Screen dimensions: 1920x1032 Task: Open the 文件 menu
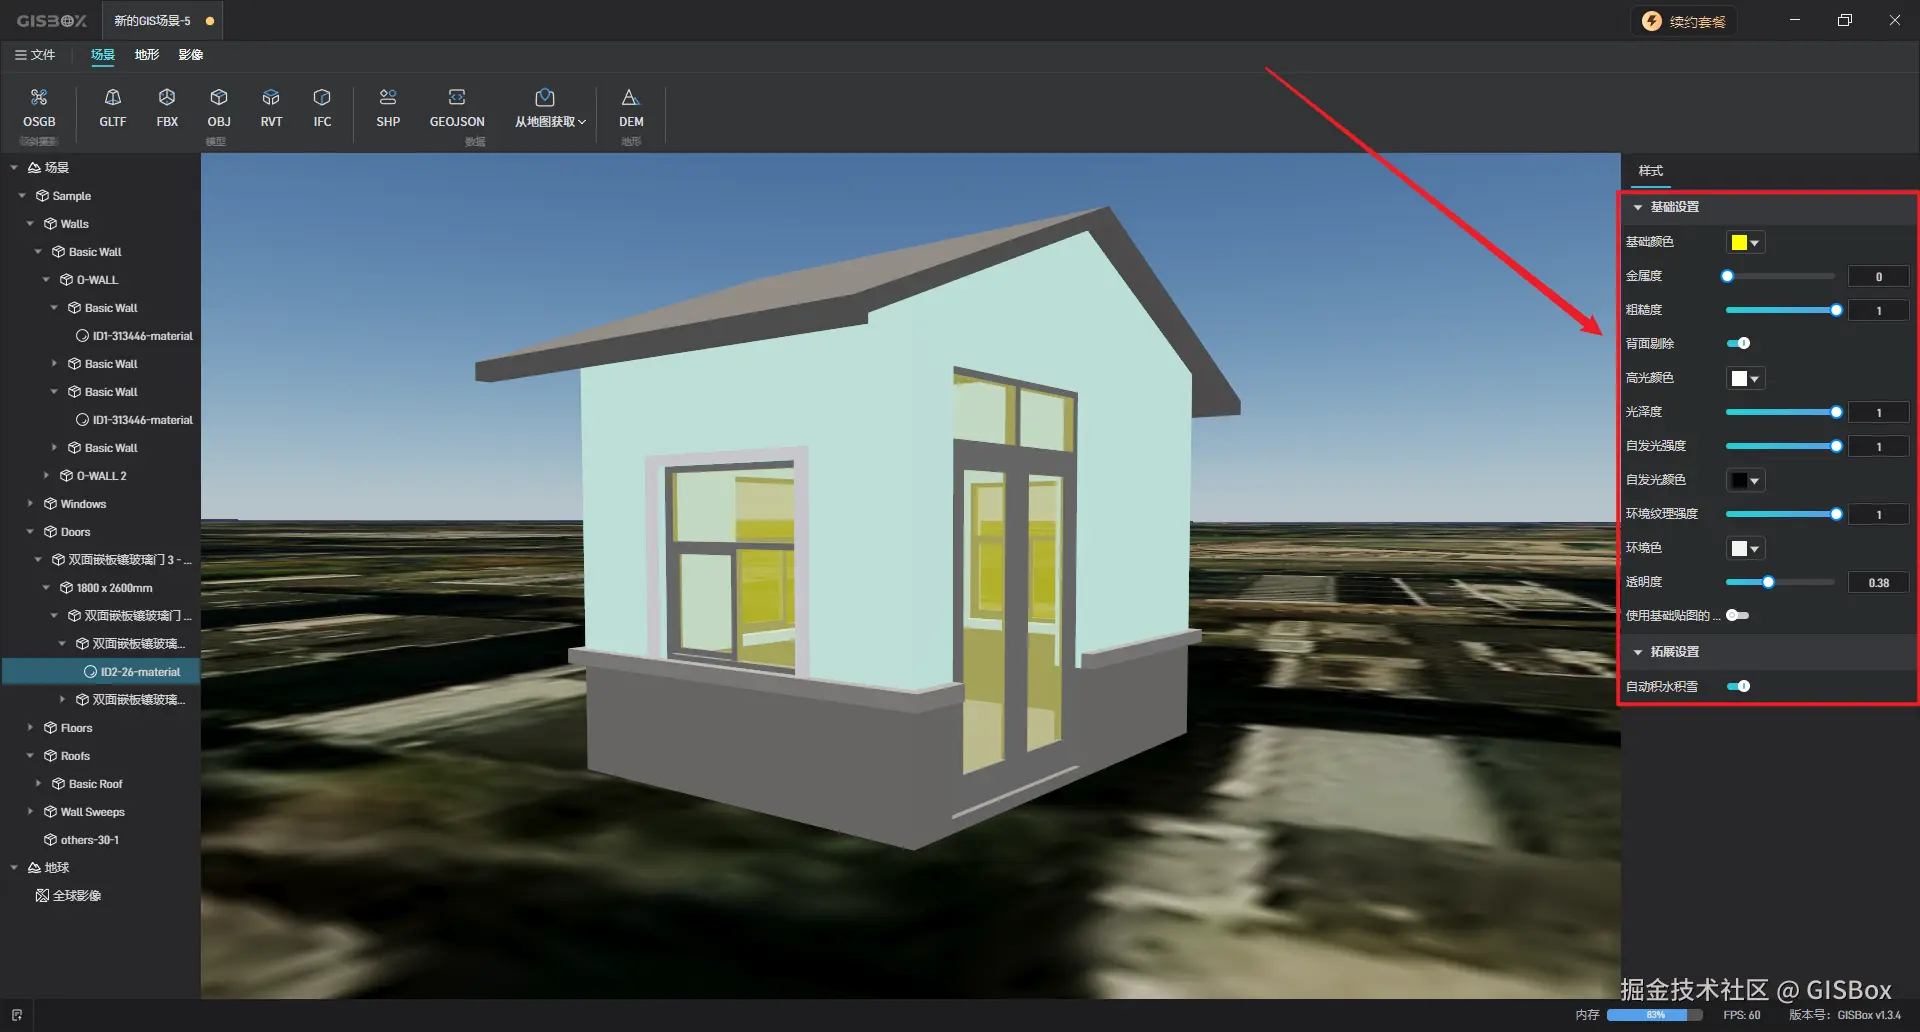pyautogui.click(x=37, y=55)
